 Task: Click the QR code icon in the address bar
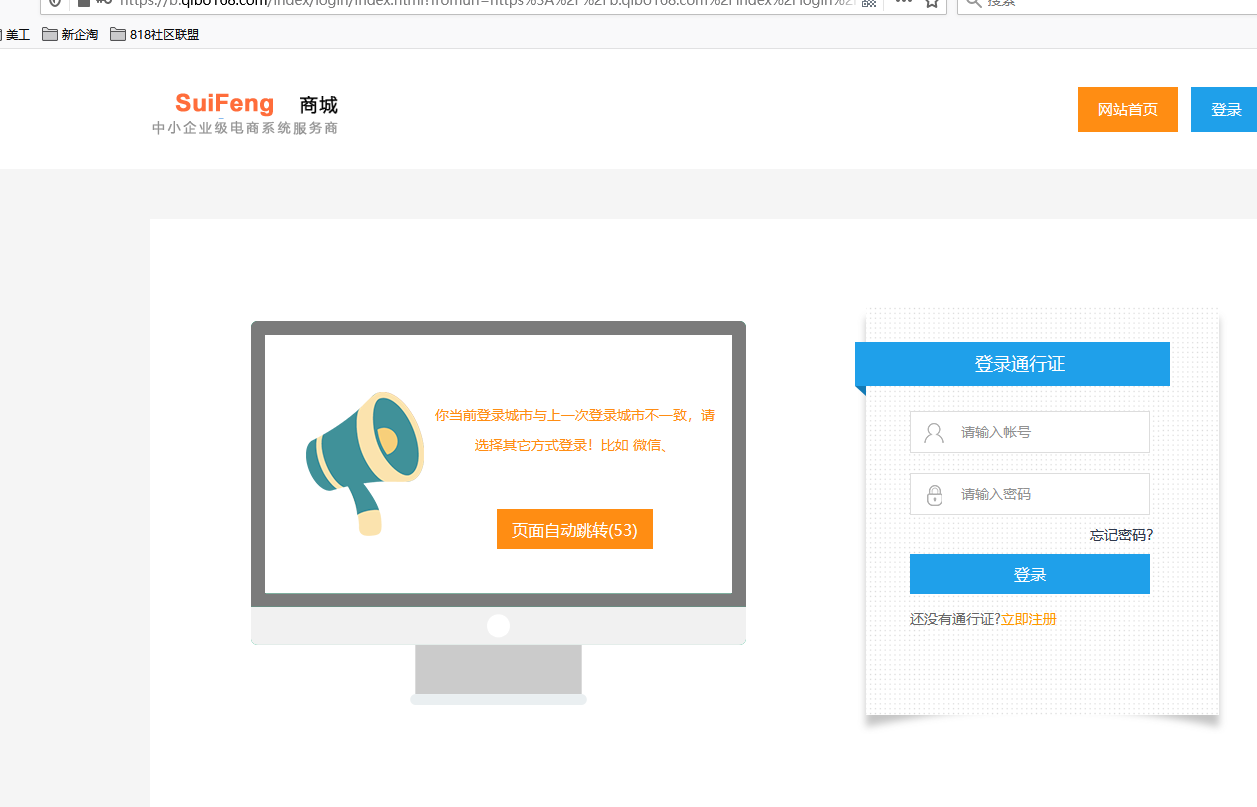[869, 3]
